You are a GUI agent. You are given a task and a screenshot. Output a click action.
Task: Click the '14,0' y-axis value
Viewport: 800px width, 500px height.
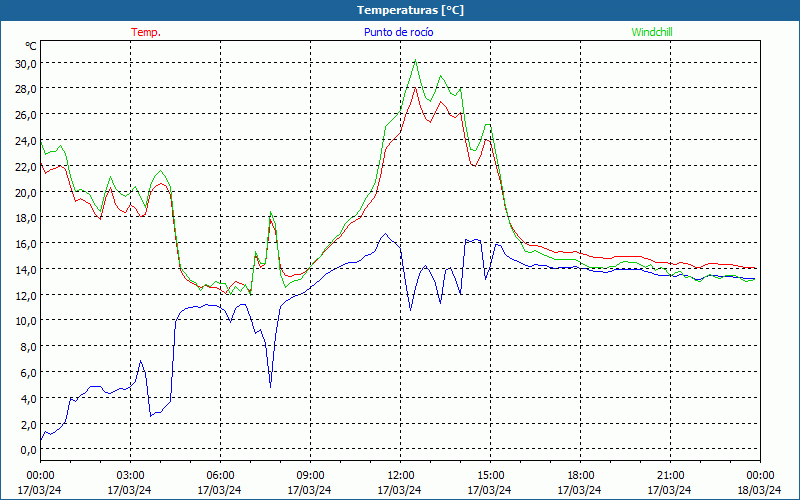pos(25,269)
